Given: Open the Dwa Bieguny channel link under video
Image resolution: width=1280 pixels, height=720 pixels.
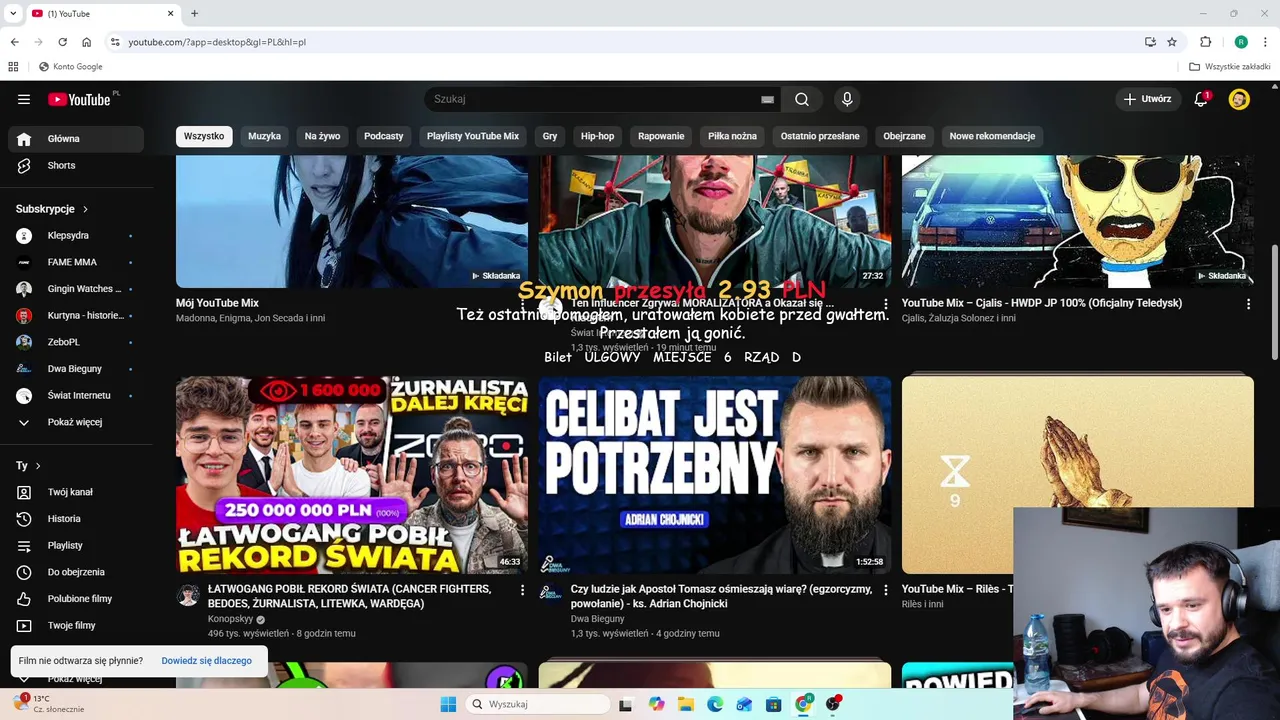Looking at the screenshot, I should (597, 619).
